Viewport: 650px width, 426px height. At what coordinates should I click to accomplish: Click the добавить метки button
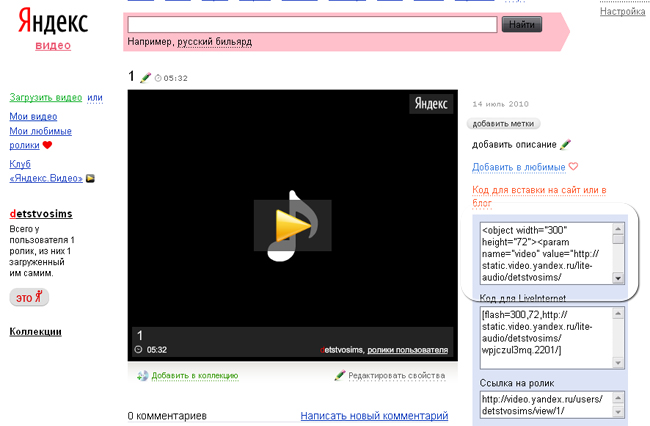(x=503, y=123)
